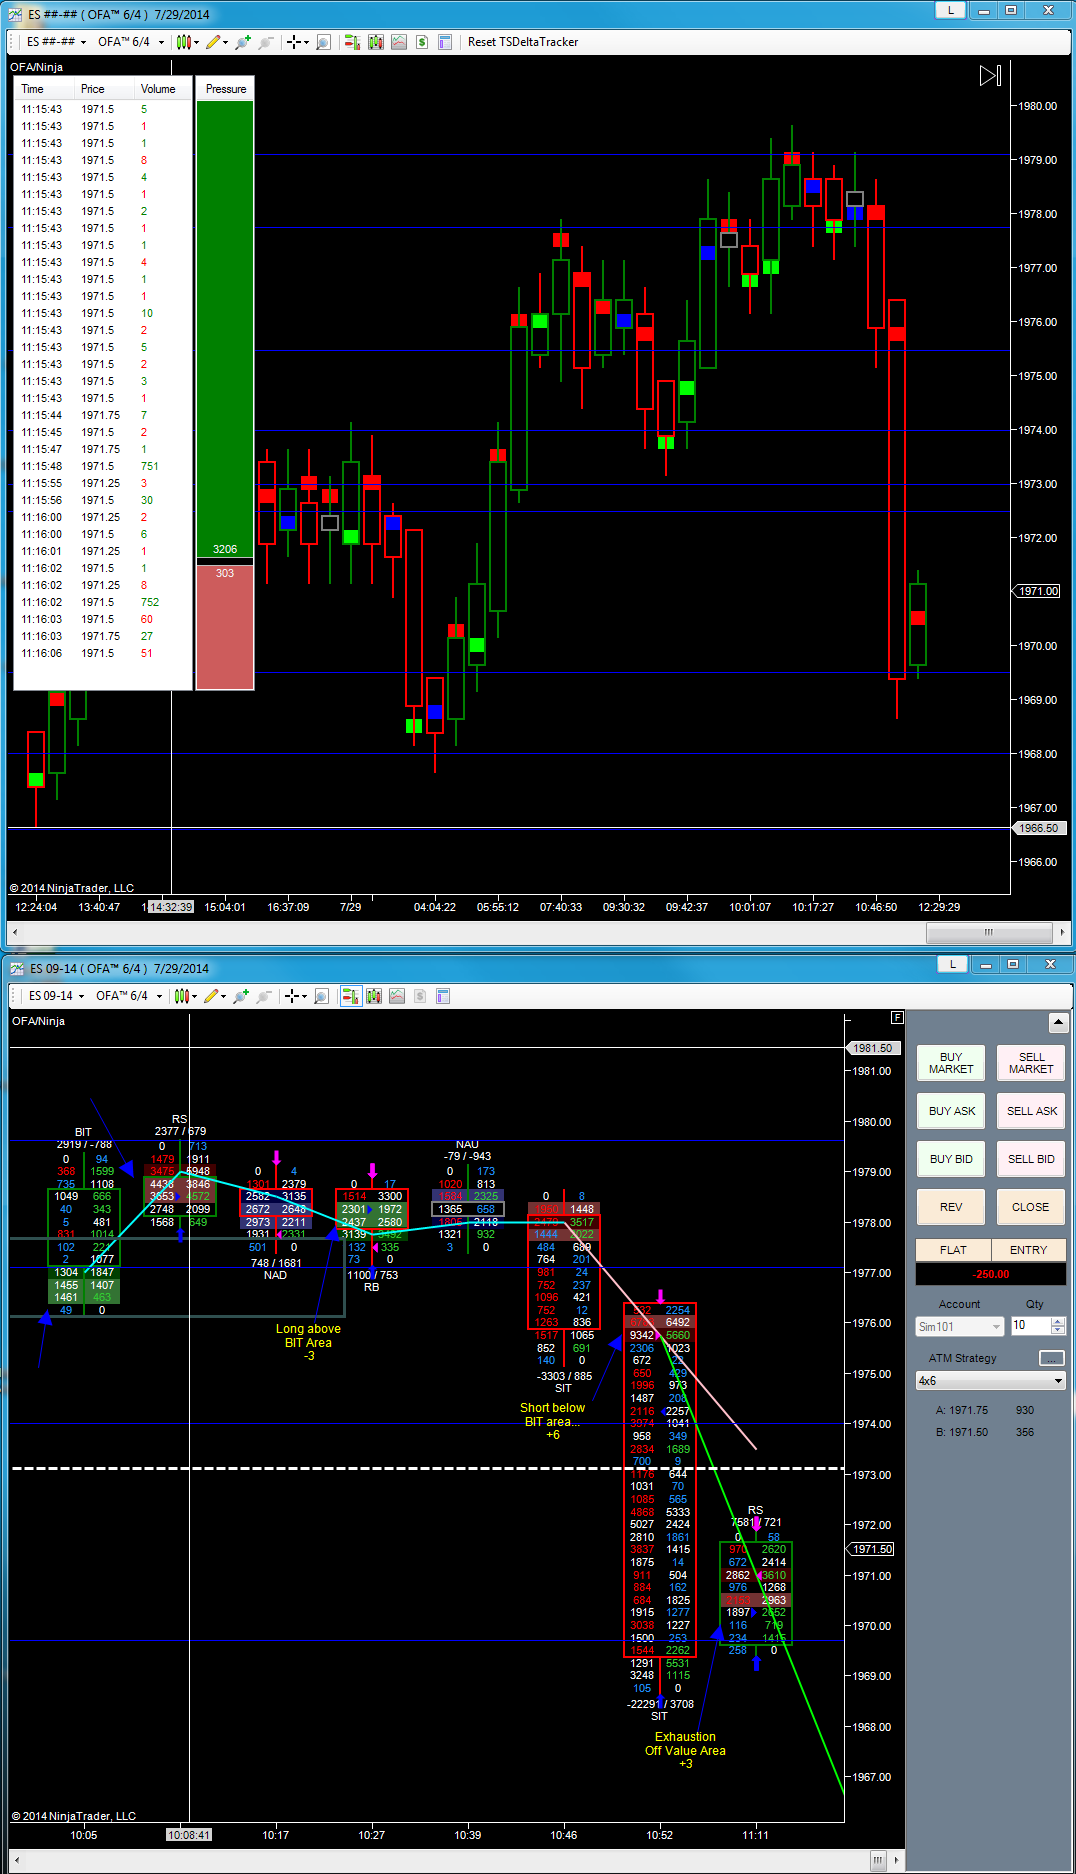Click greyed Strategies dollar icon in ES 09-14 window

pyautogui.click(x=420, y=996)
